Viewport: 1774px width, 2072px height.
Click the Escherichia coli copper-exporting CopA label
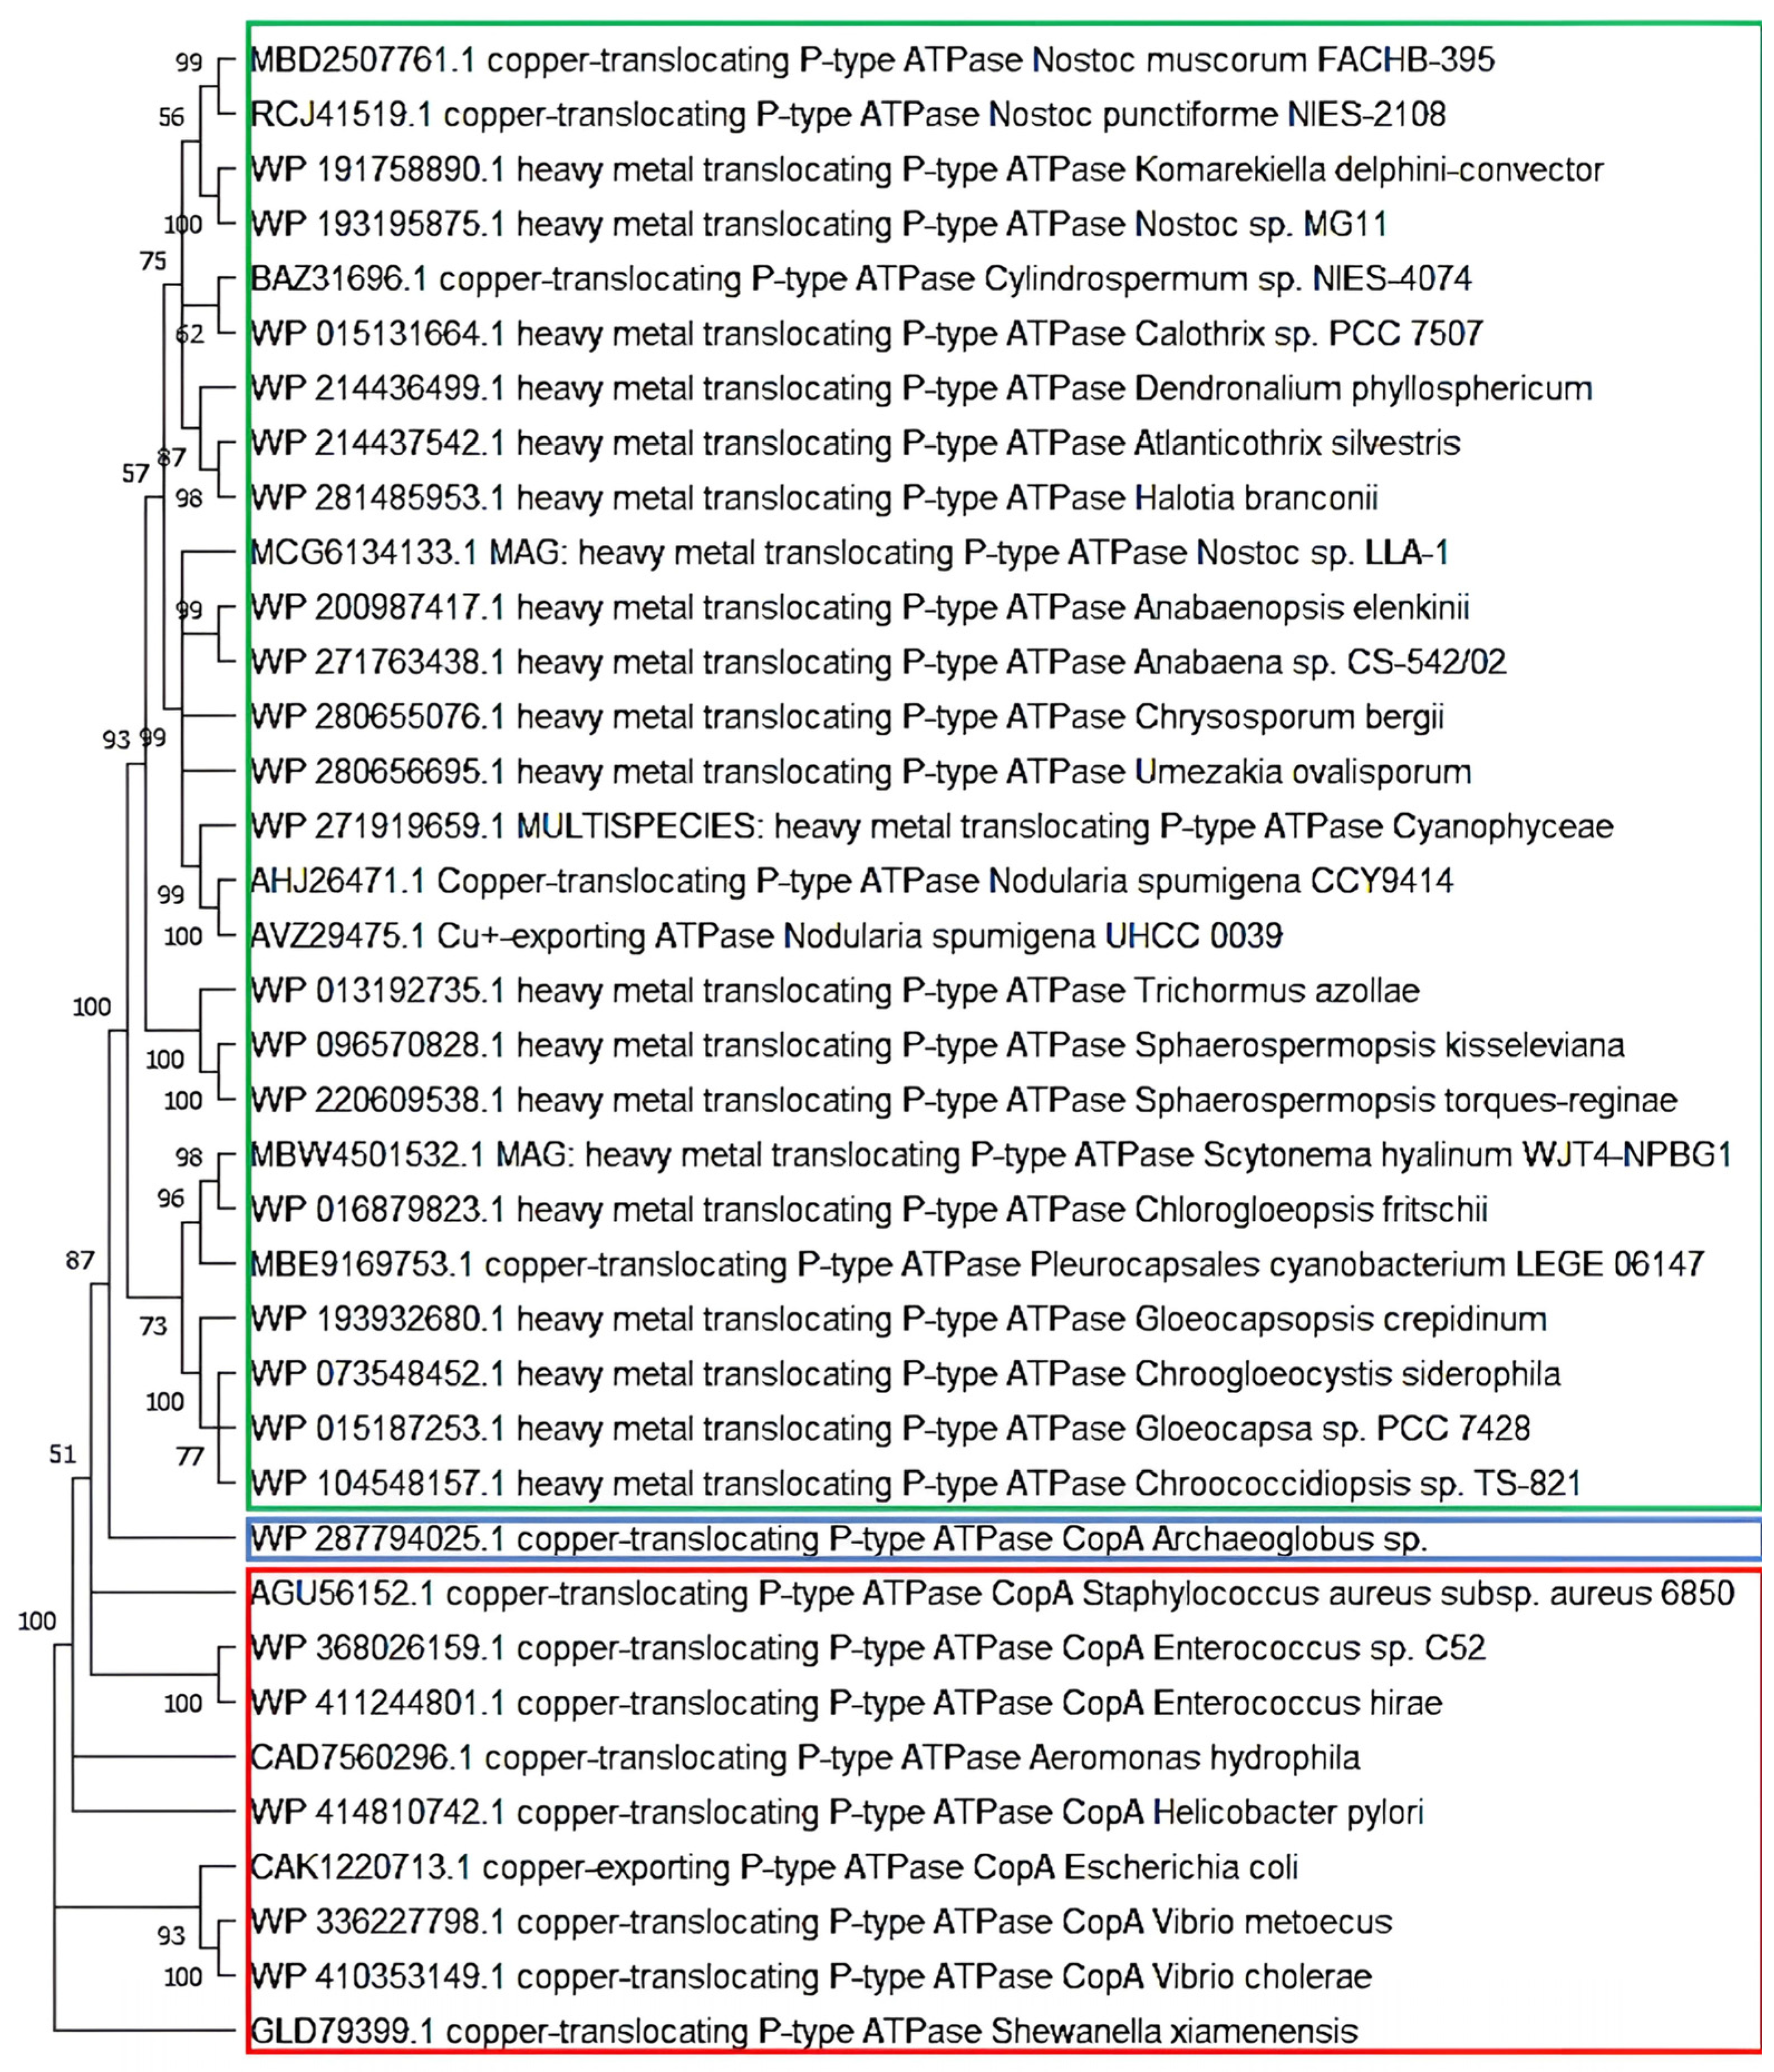click(x=773, y=1867)
